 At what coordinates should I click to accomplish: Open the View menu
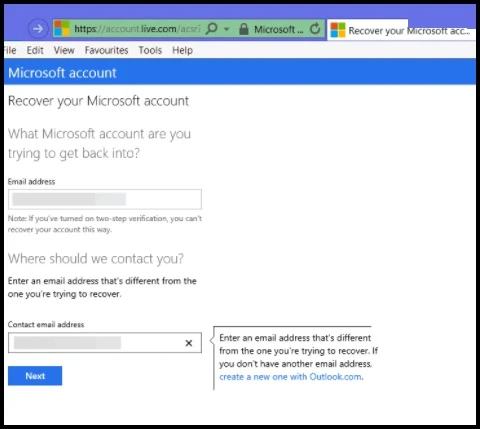pos(64,50)
